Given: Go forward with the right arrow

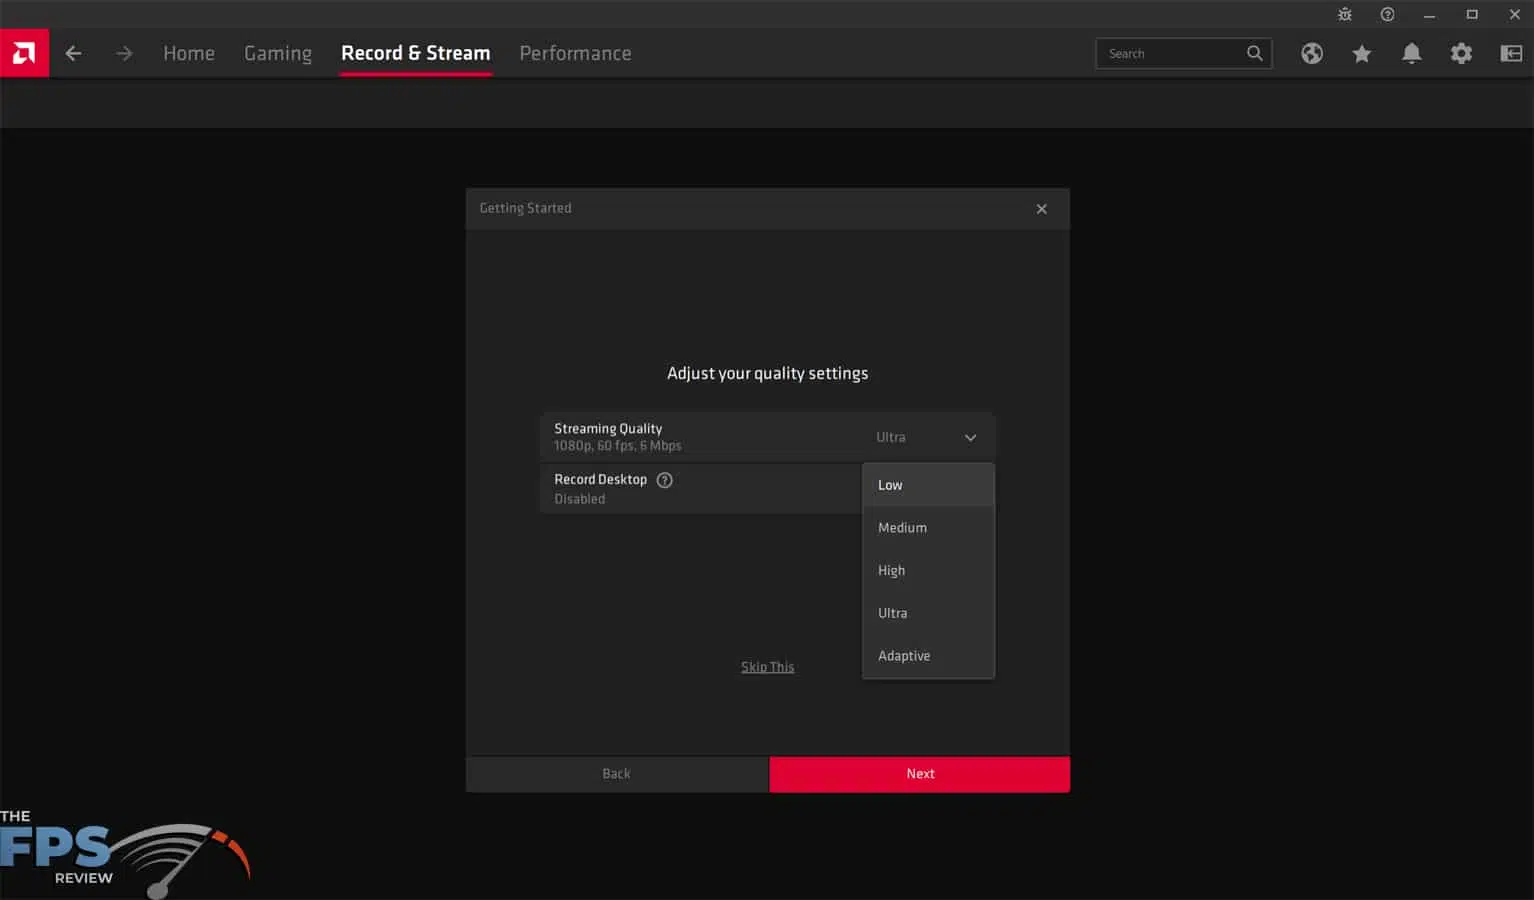Looking at the screenshot, I should [x=124, y=53].
